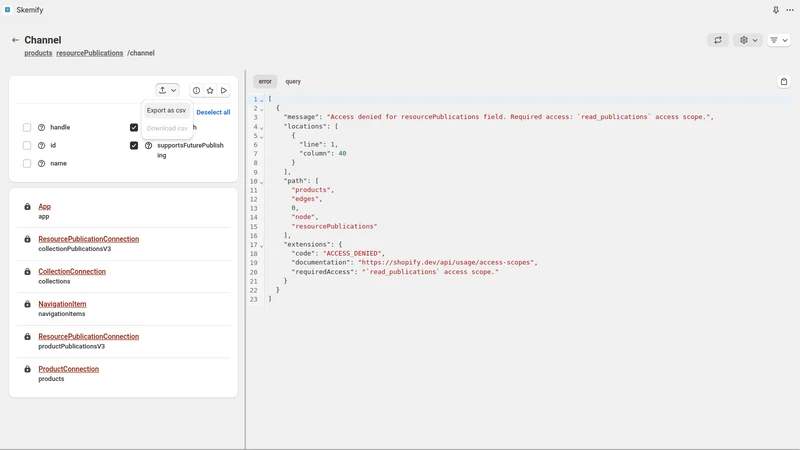Click the Deselect all link
This screenshot has width=800, height=450.
(x=213, y=112)
